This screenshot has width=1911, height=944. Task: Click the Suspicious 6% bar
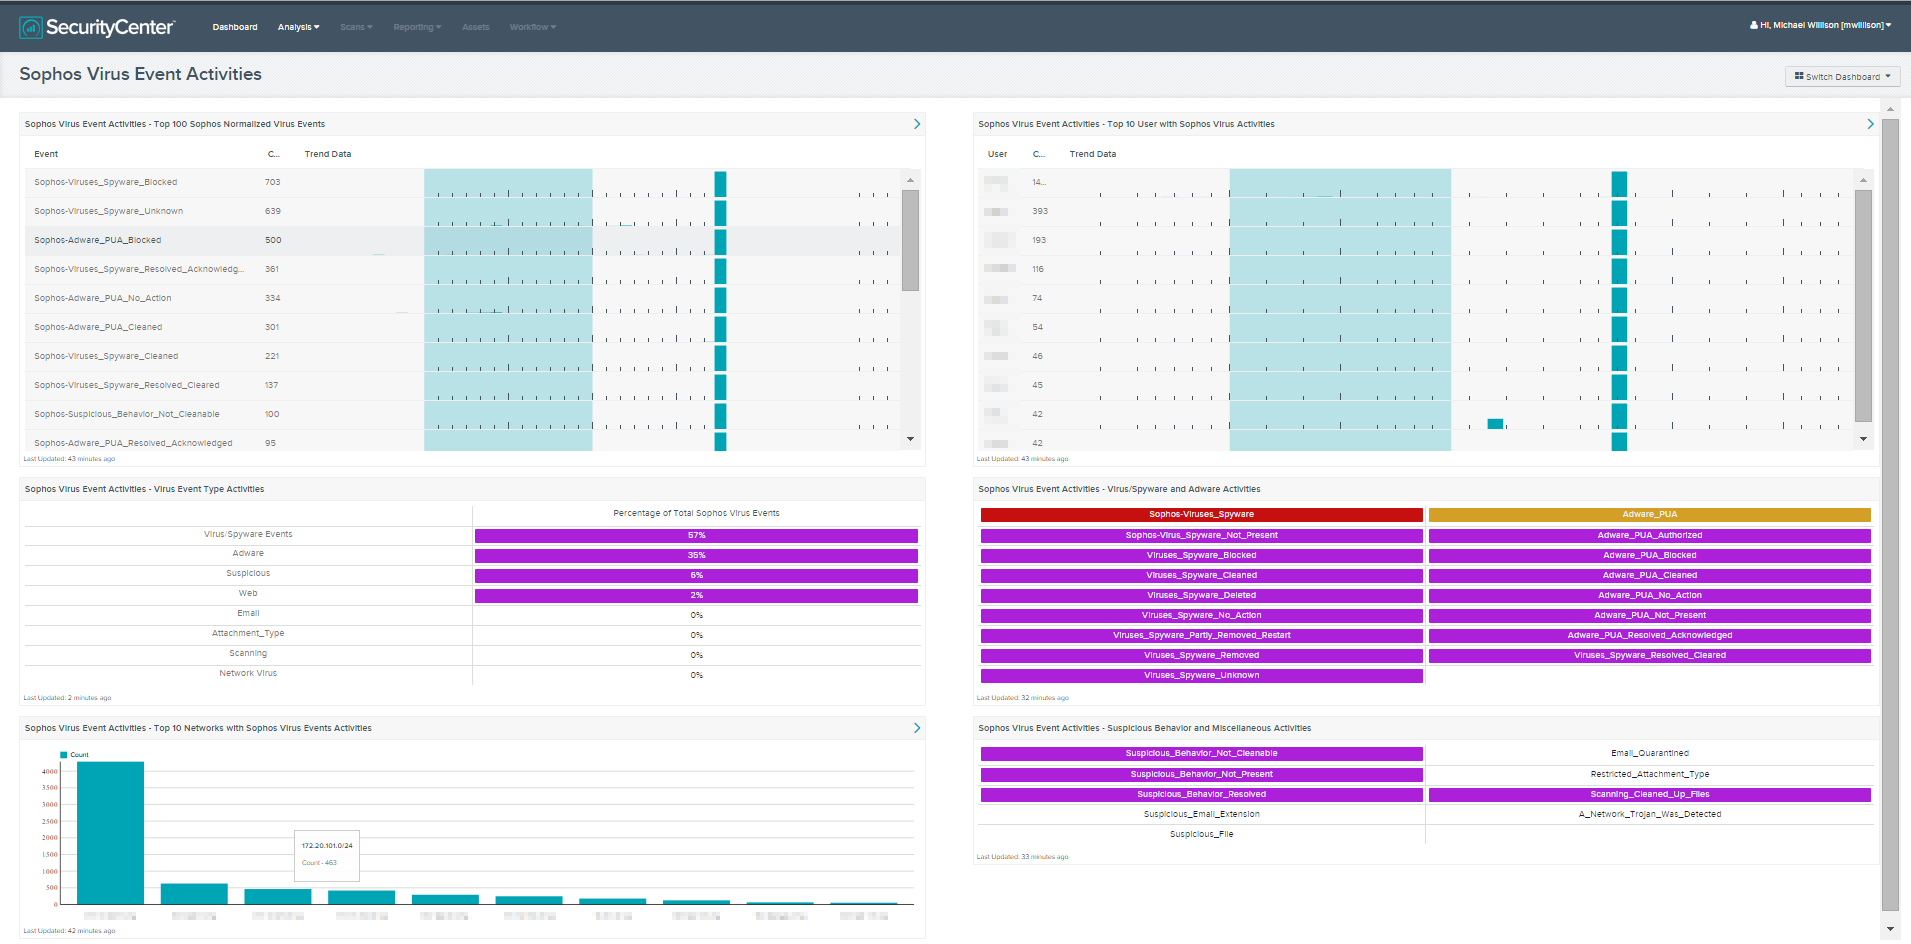tap(696, 576)
